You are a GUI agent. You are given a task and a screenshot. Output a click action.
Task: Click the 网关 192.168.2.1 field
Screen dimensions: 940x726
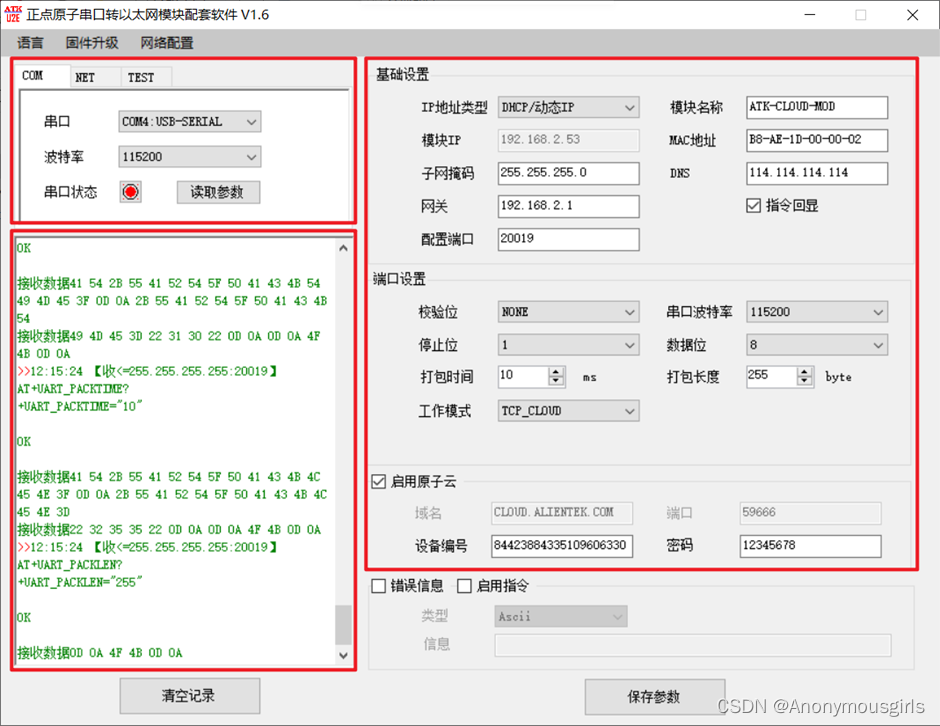(x=568, y=206)
